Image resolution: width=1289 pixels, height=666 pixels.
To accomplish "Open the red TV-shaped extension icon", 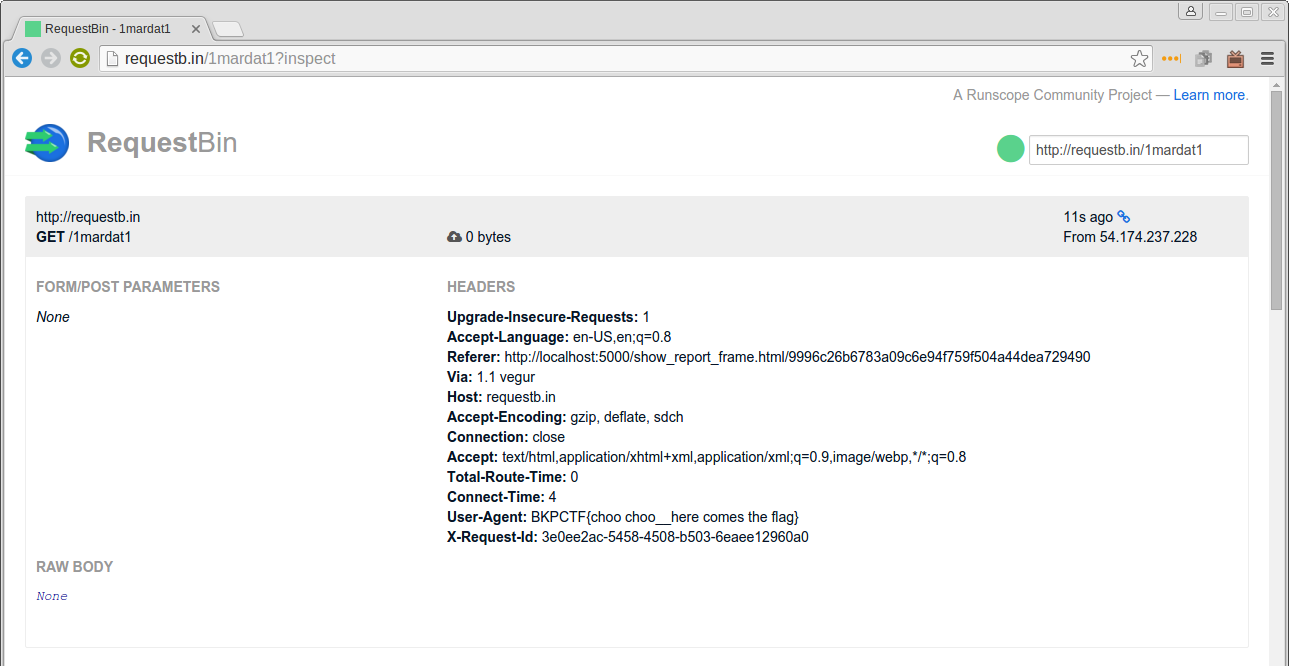I will tap(1235, 59).
